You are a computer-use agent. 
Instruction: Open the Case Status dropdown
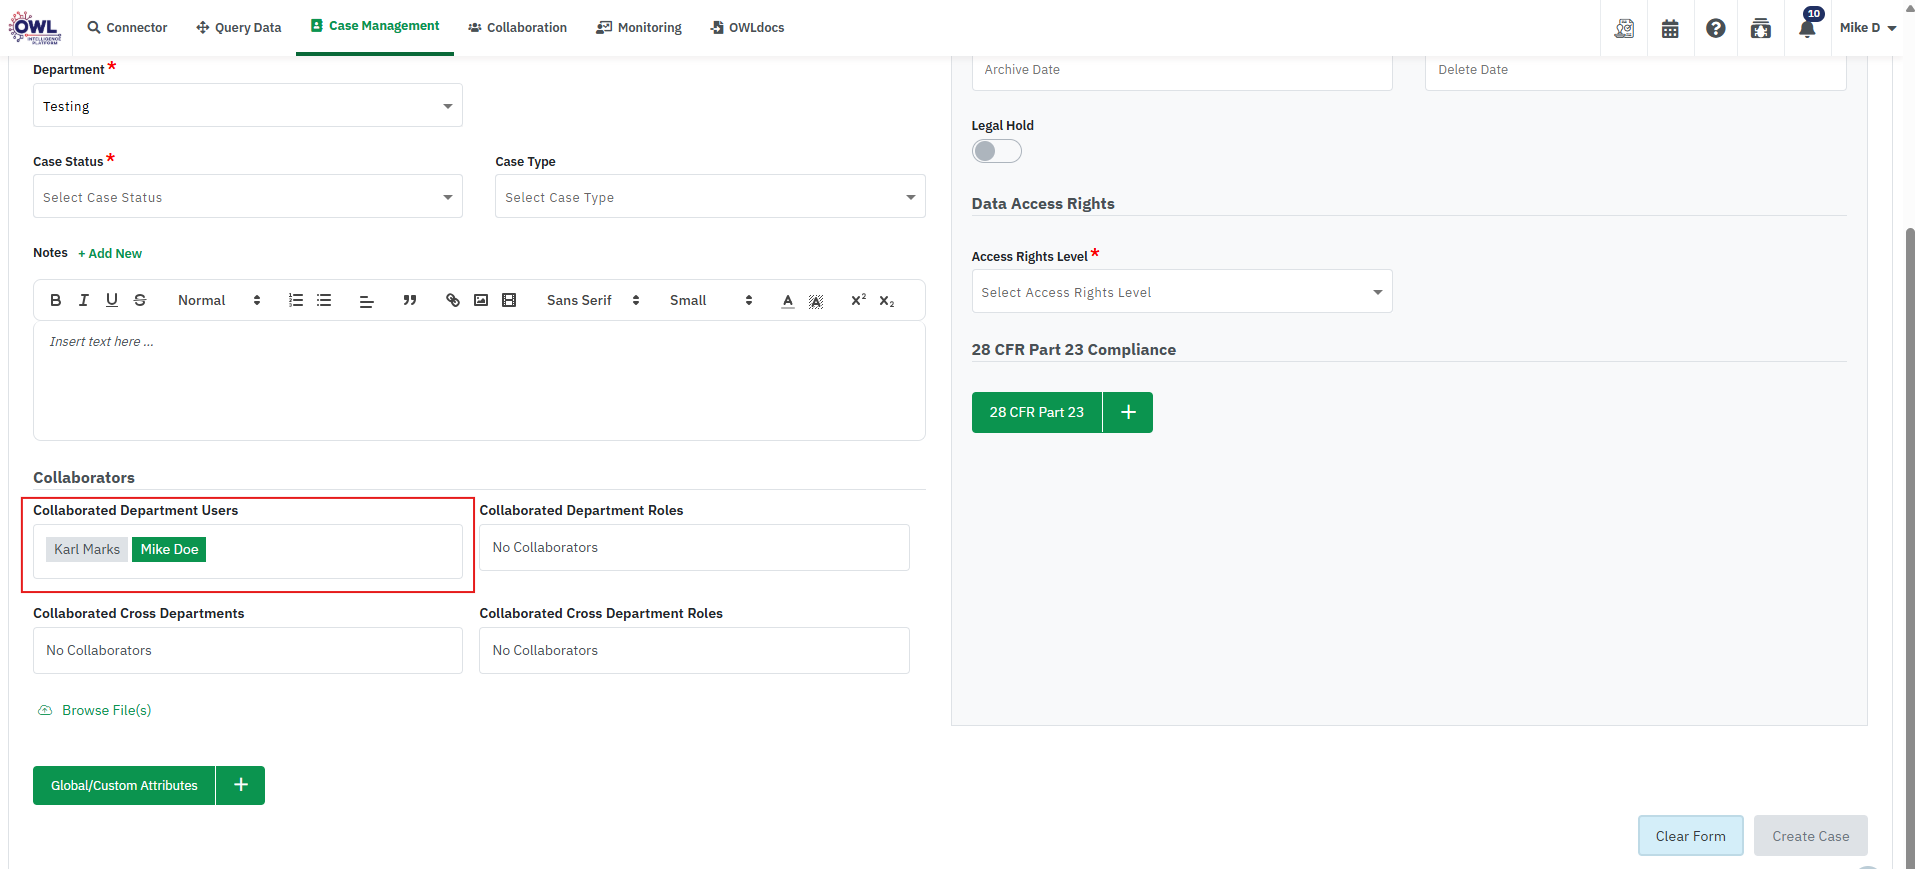click(x=247, y=197)
